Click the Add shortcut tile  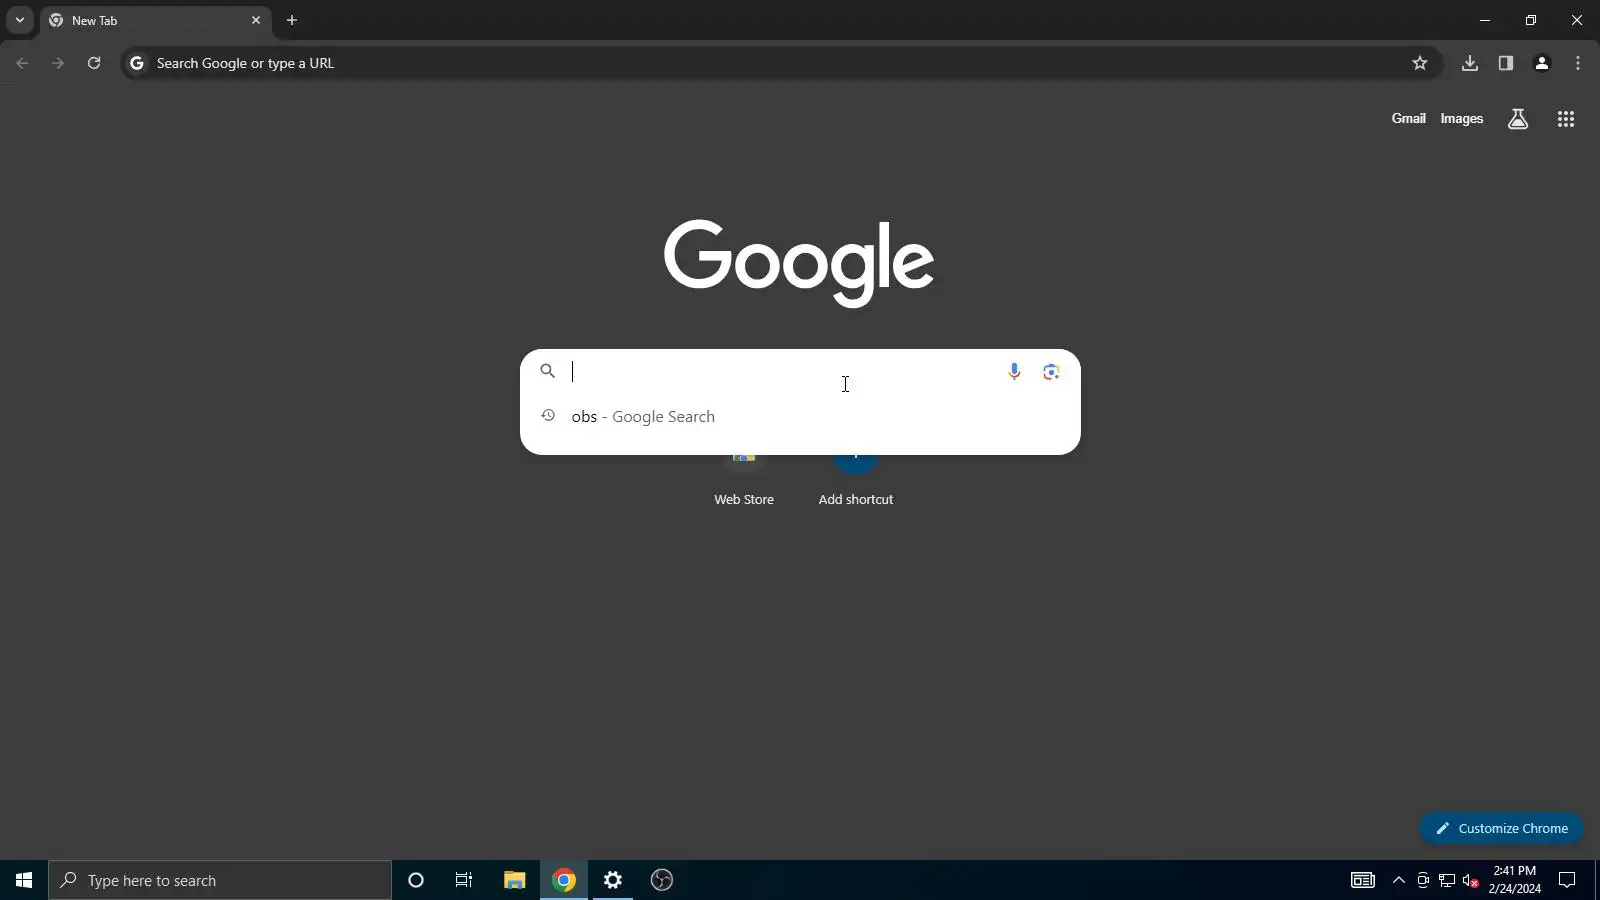click(856, 480)
